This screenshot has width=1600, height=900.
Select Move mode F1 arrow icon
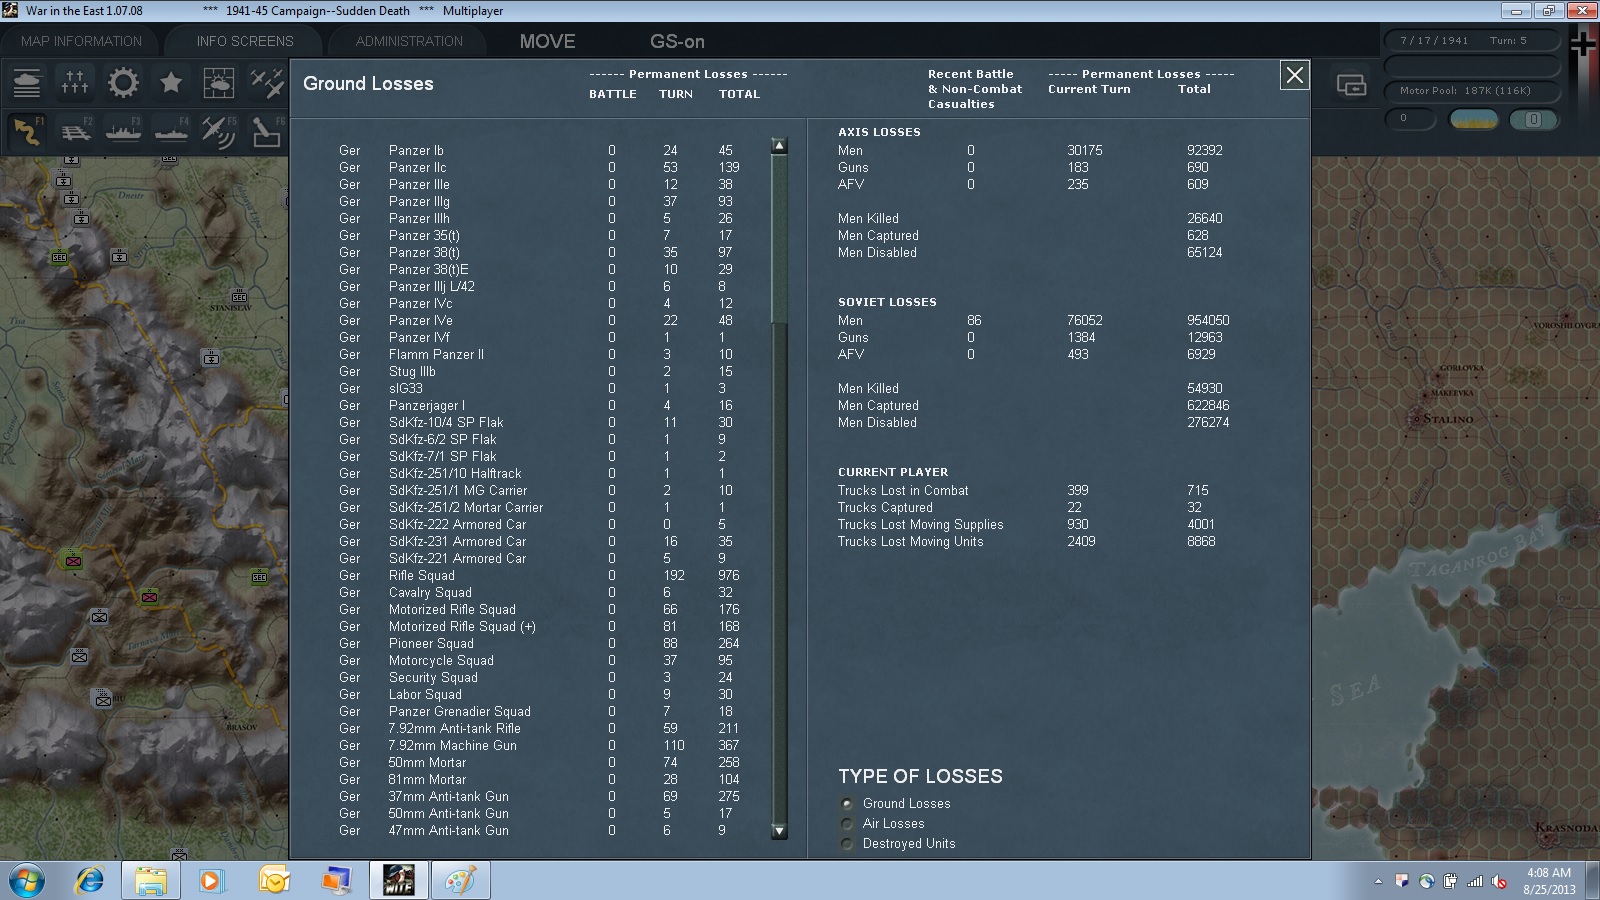tap(27, 131)
